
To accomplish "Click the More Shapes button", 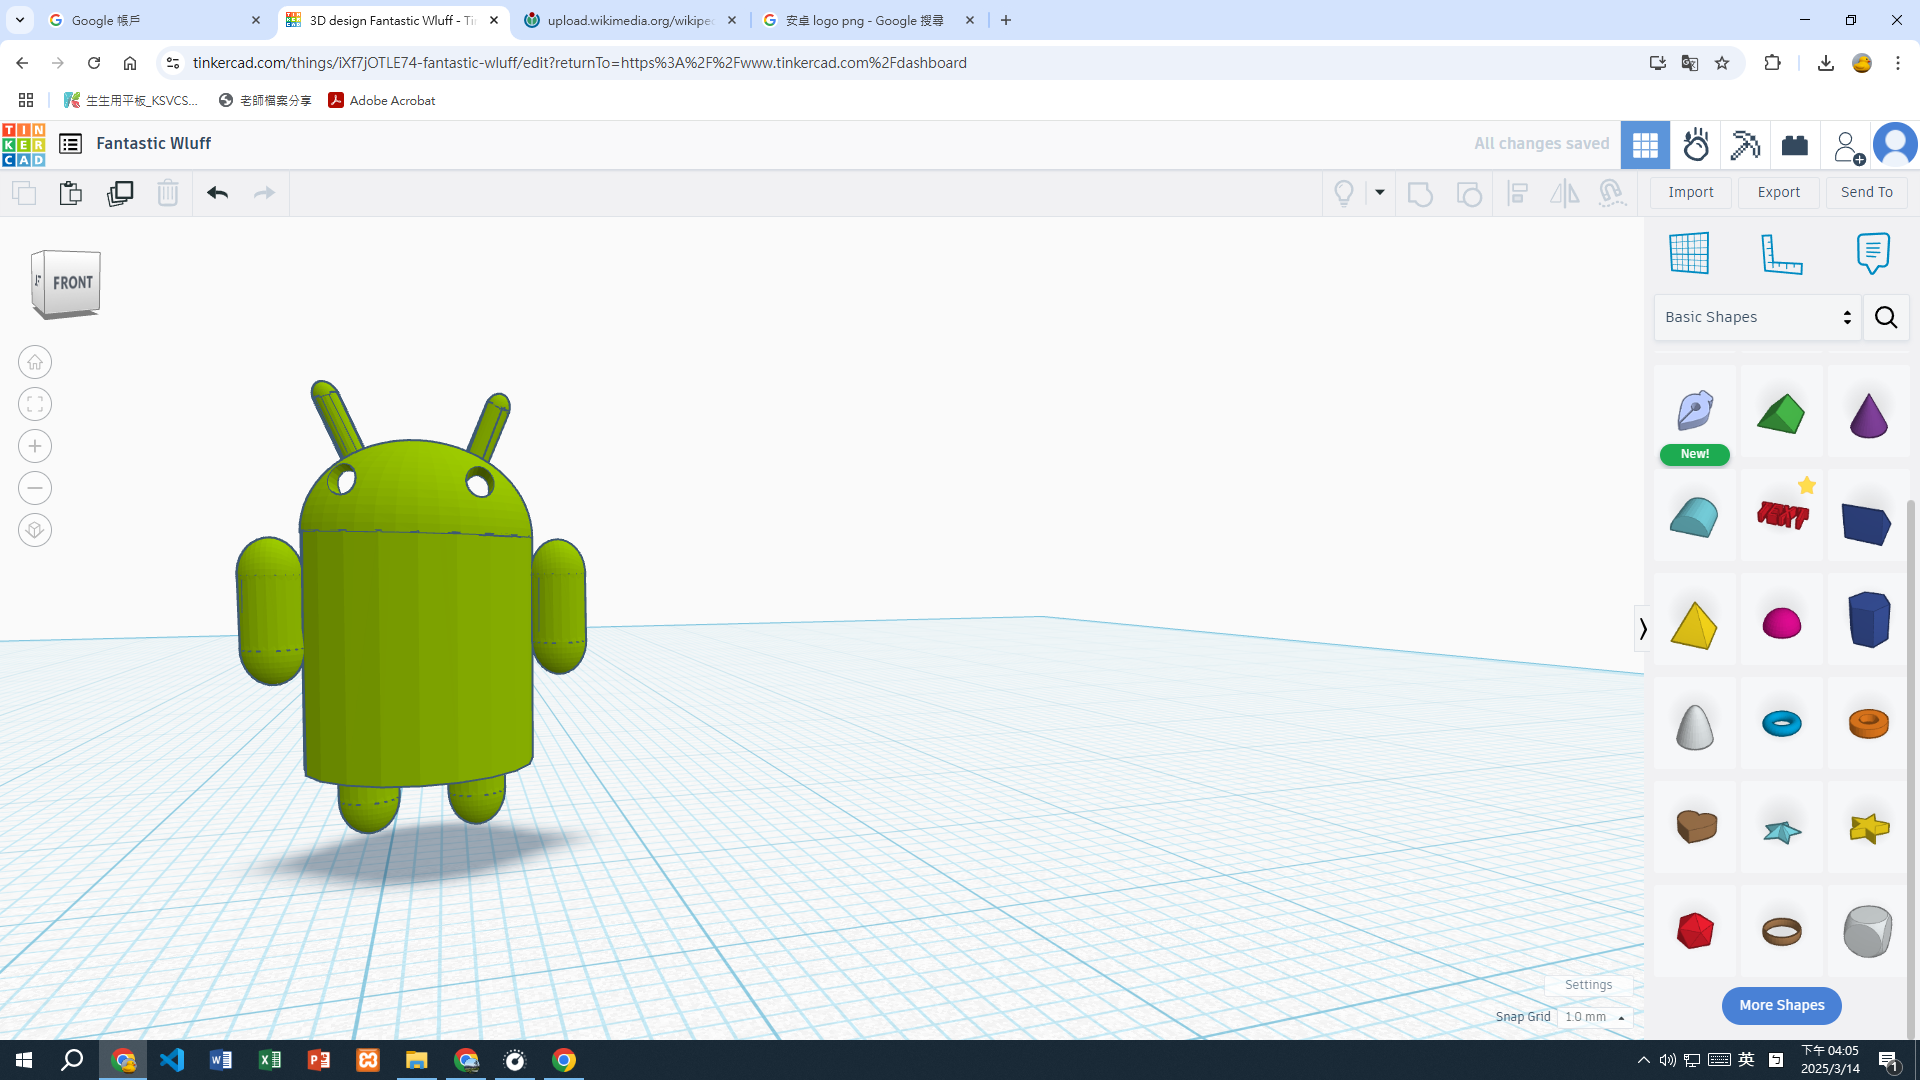I will point(1781,1005).
